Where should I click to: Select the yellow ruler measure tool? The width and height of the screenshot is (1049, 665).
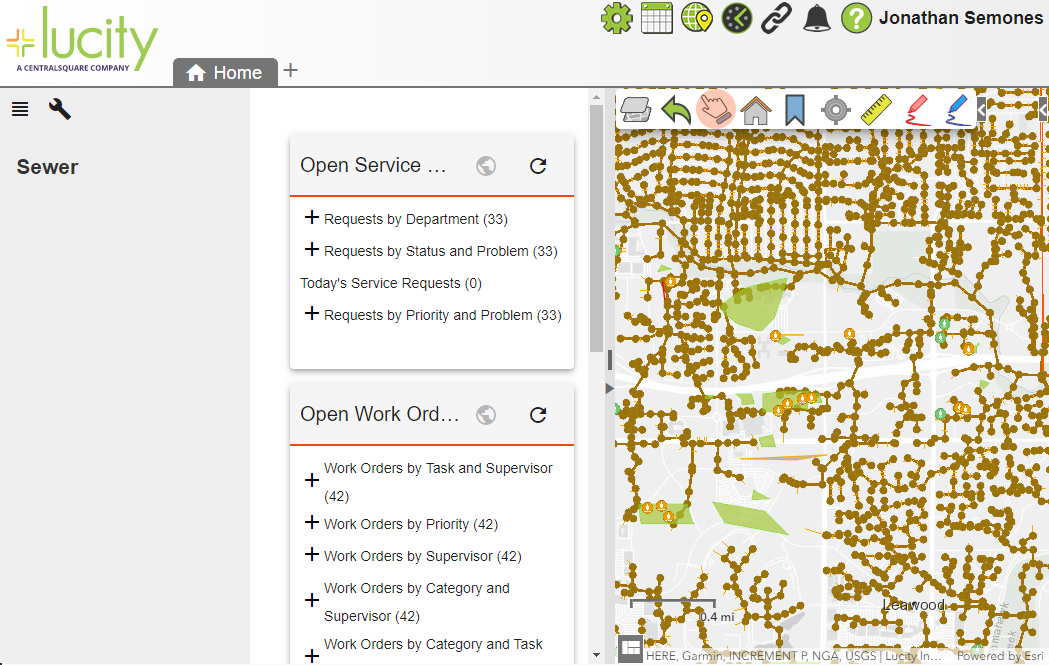(x=876, y=110)
